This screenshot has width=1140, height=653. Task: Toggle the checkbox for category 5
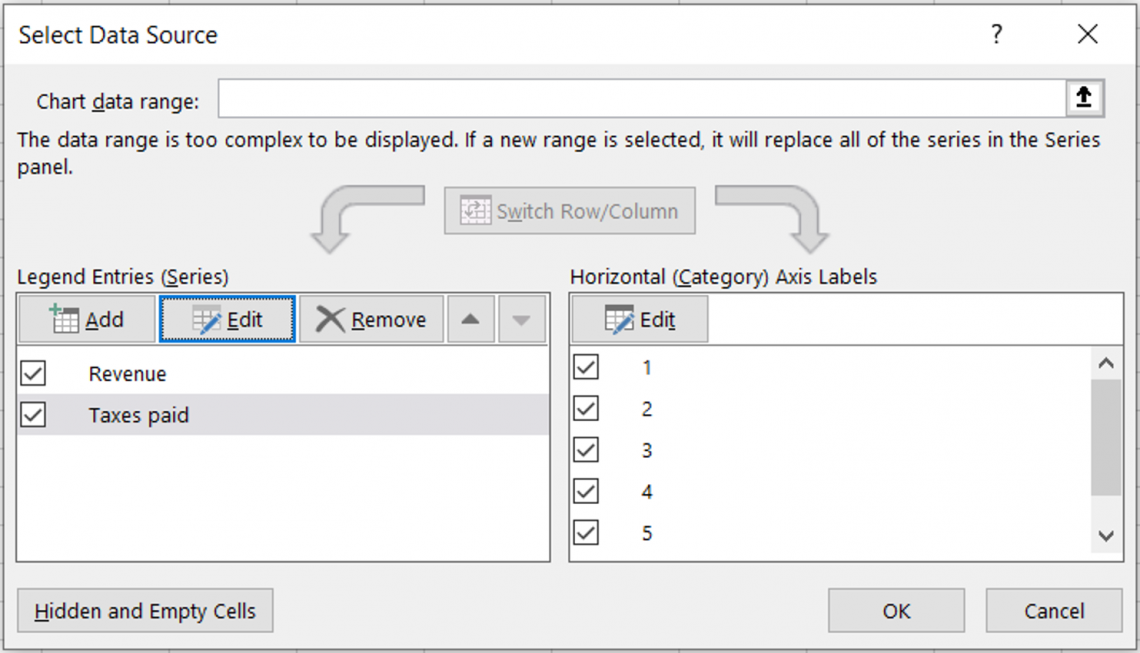[586, 533]
